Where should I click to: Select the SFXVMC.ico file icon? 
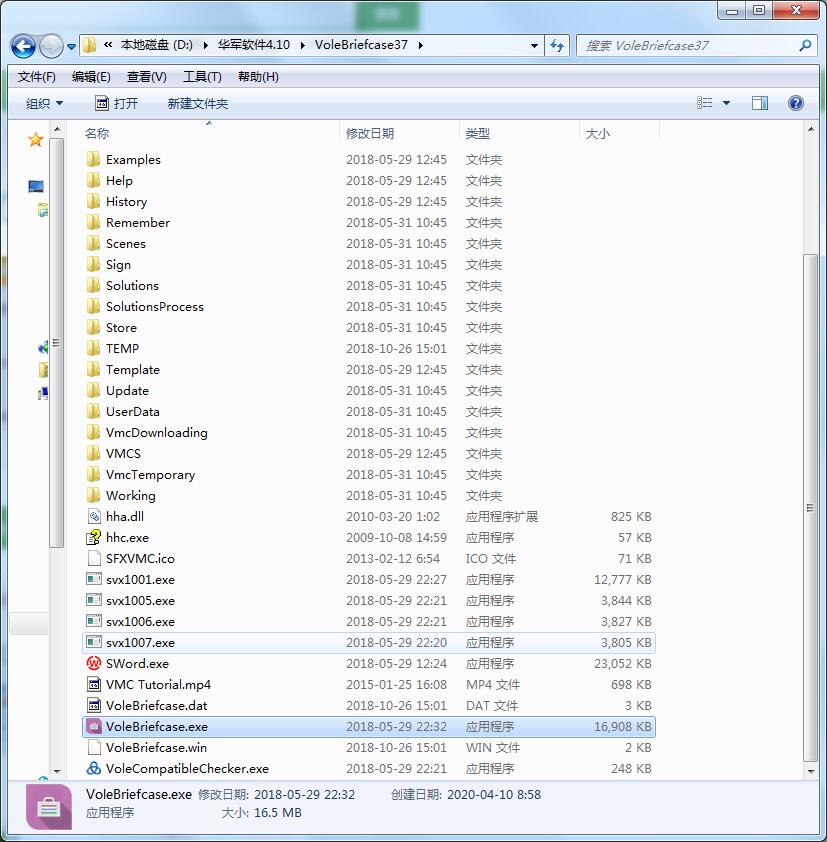(x=93, y=558)
